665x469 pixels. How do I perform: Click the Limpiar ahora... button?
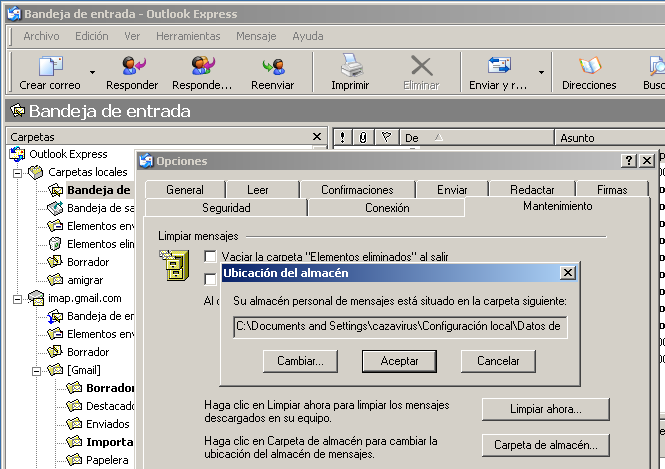[545, 409]
